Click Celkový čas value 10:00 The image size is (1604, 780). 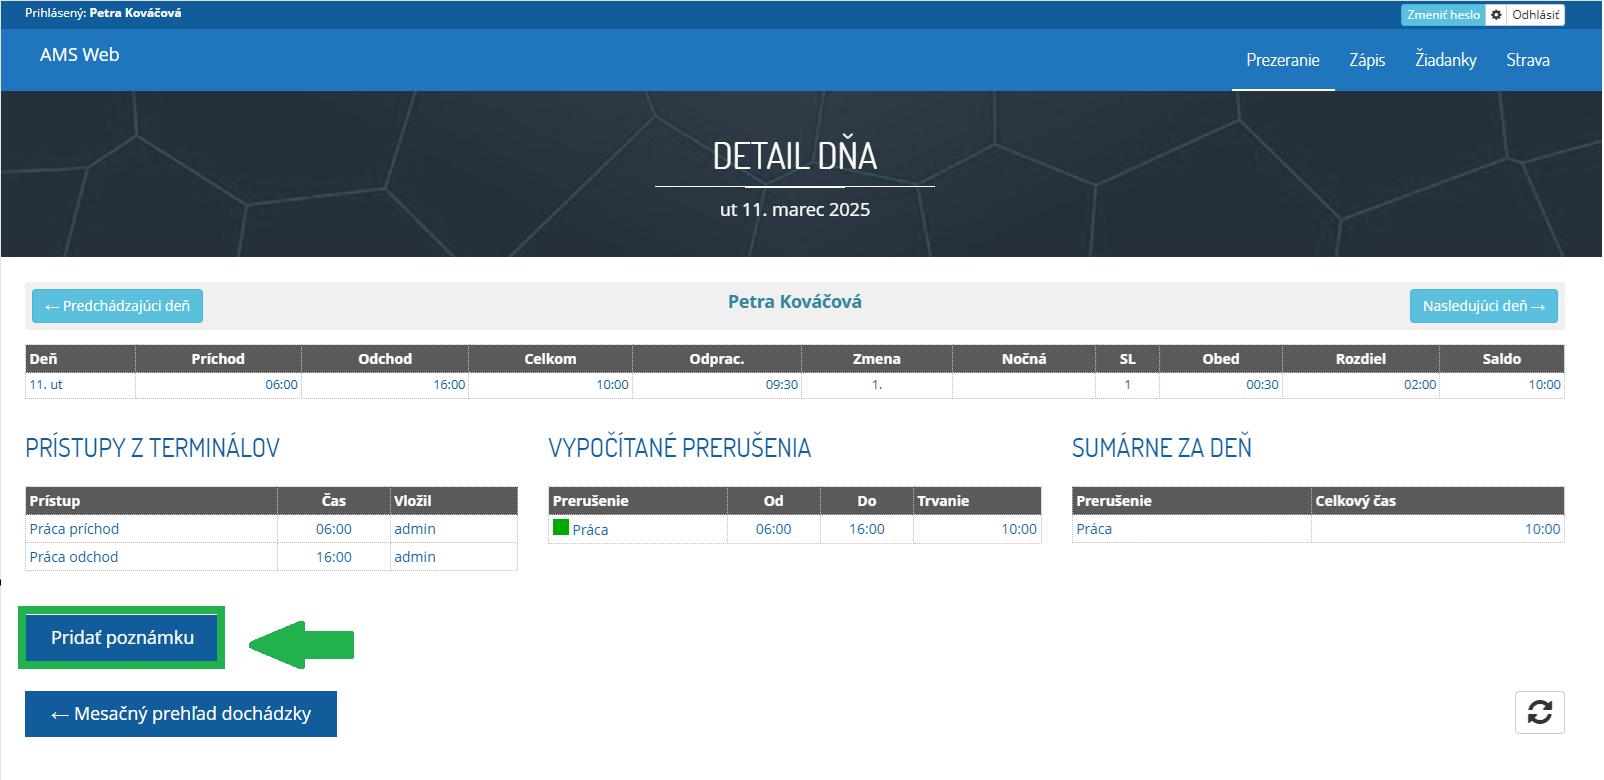coord(1542,529)
